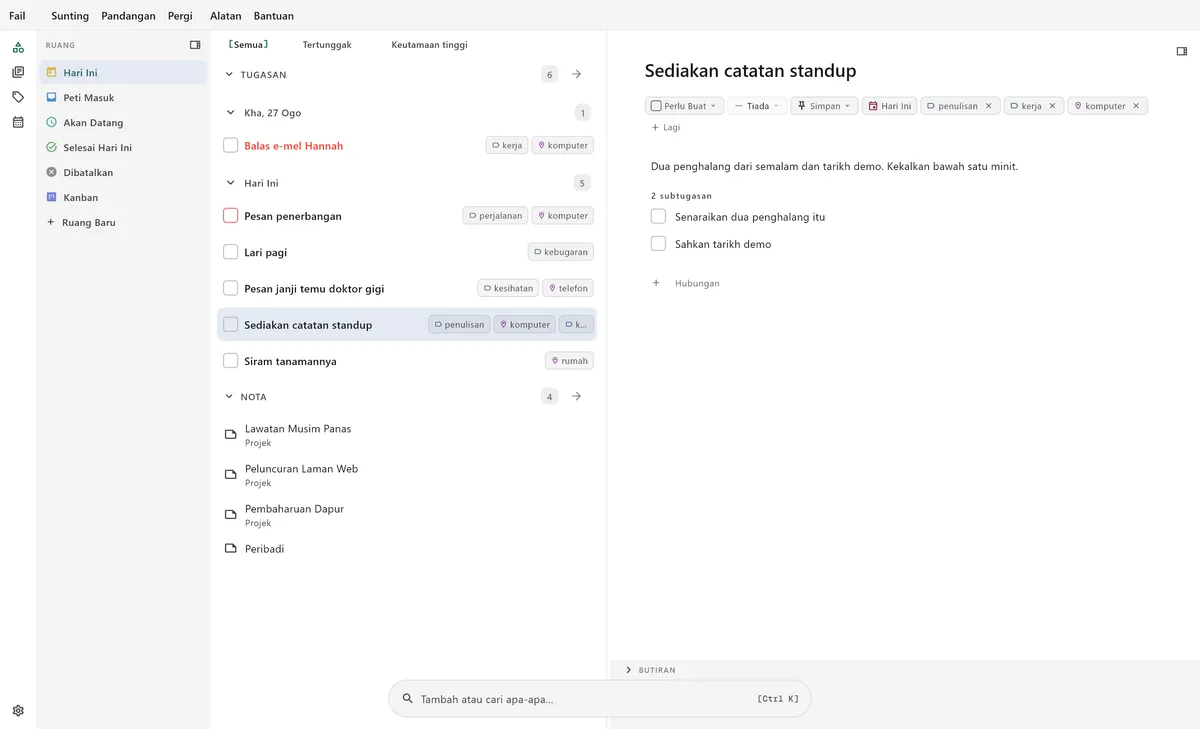Collapse the NOTA section
The width and height of the screenshot is (1200, 729).
(x=229, y=397)
